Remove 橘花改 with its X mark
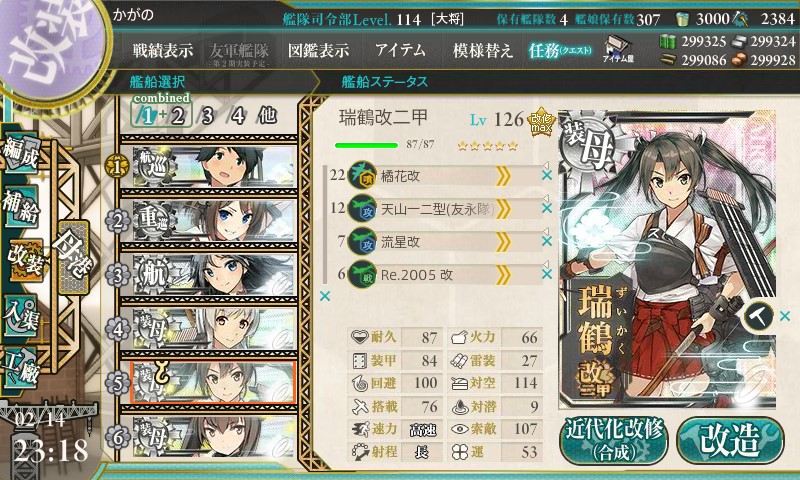Viewport: 800px width, 480px height. [547, 175]
